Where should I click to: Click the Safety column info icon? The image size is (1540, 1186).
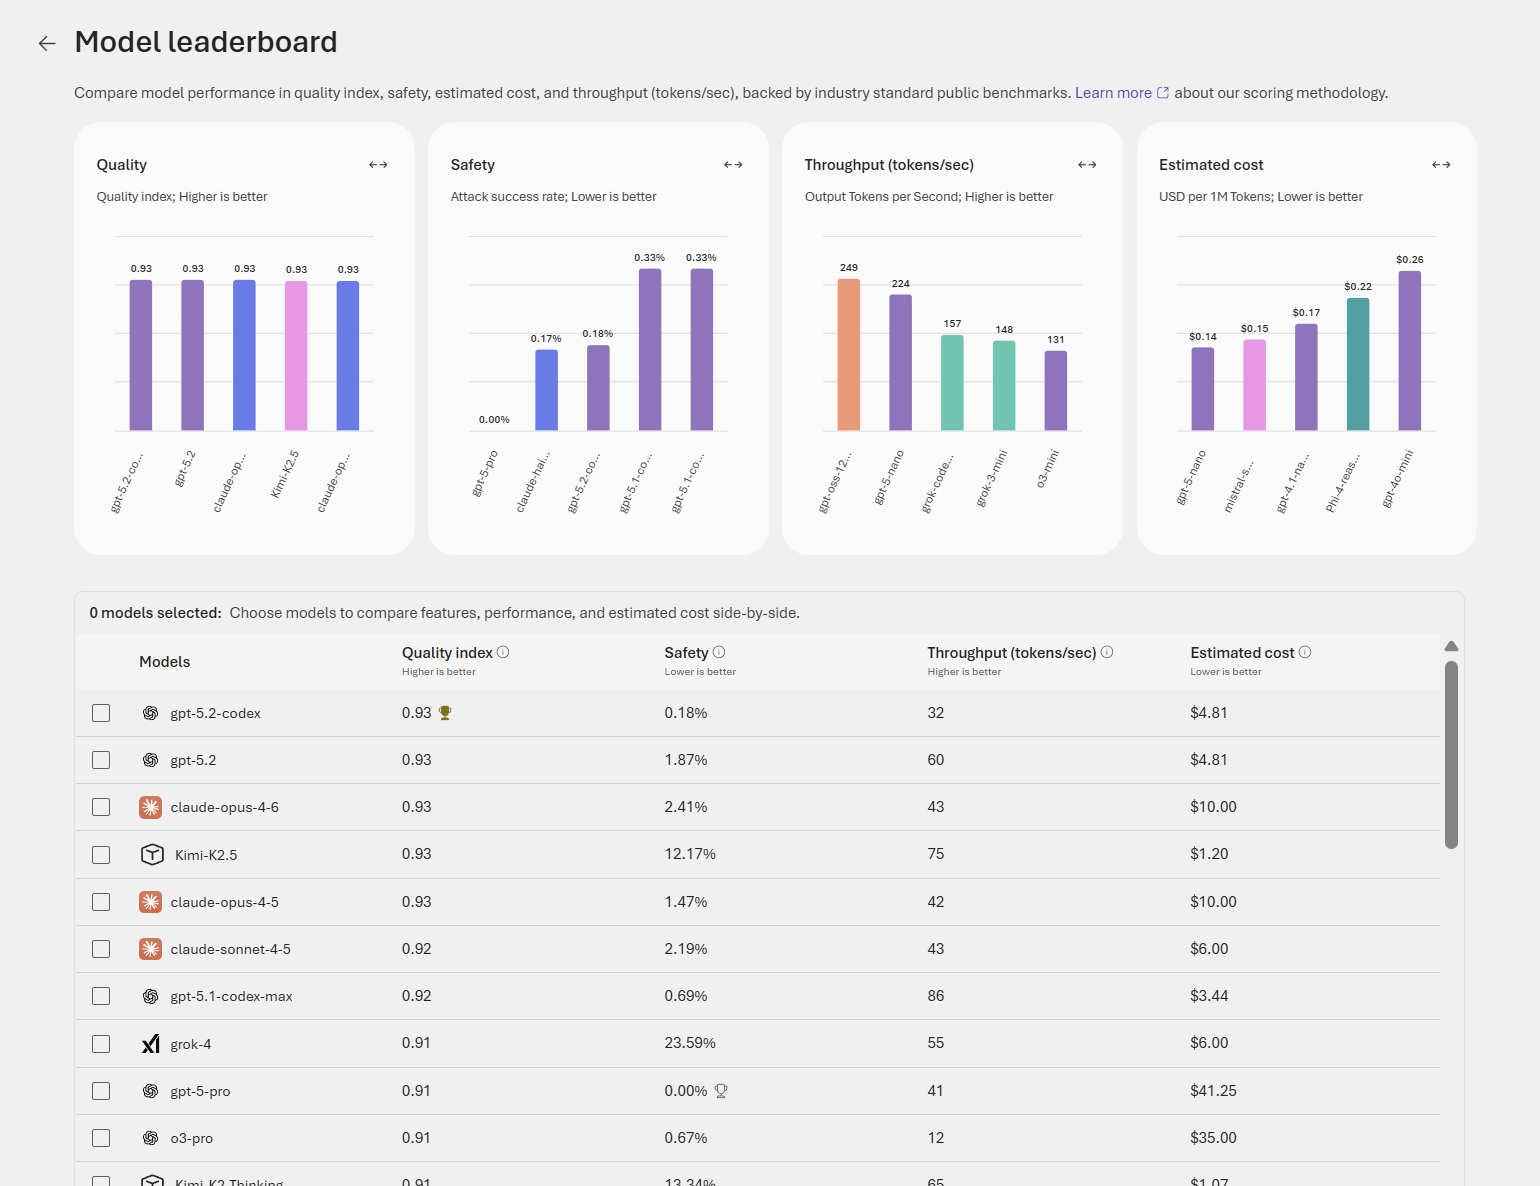(719, 652)
